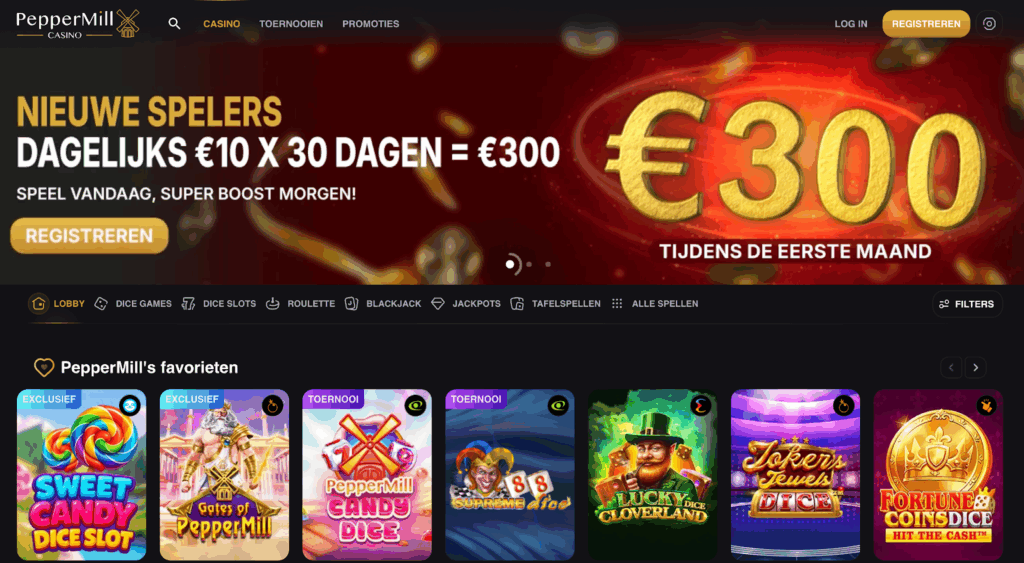Switch to the Toernooien tab

pos(291,24)
